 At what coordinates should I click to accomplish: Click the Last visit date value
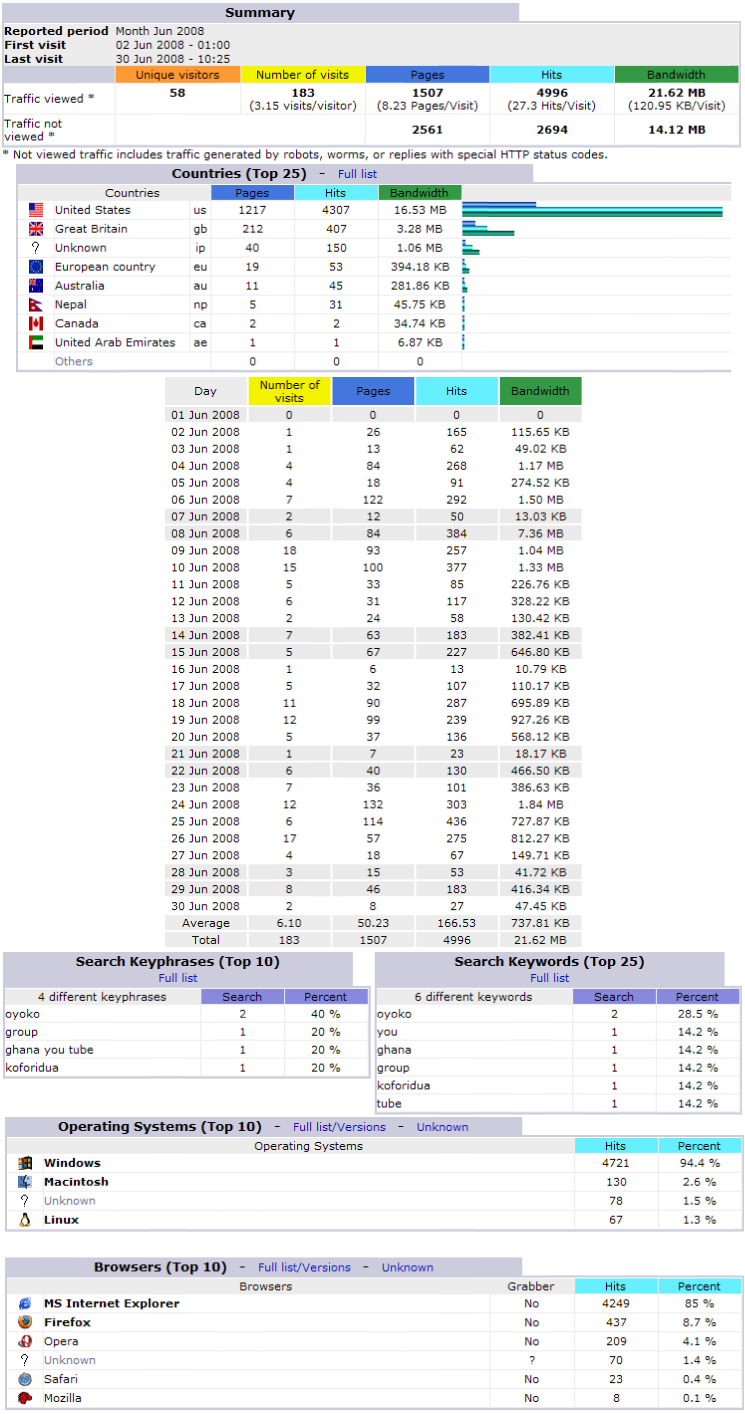[173, 59]
